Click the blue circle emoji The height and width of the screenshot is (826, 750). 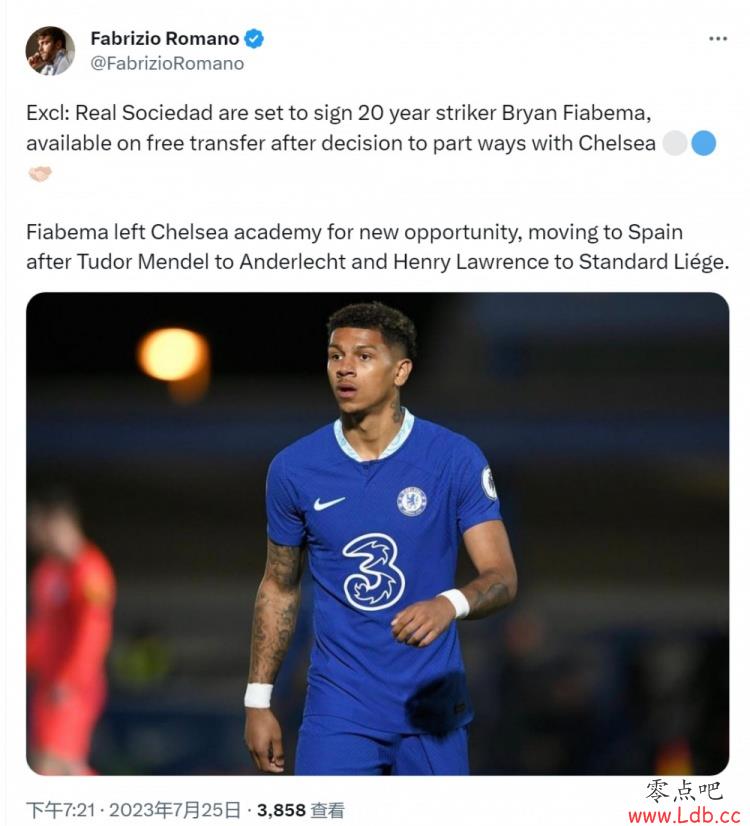click(704, 143)
